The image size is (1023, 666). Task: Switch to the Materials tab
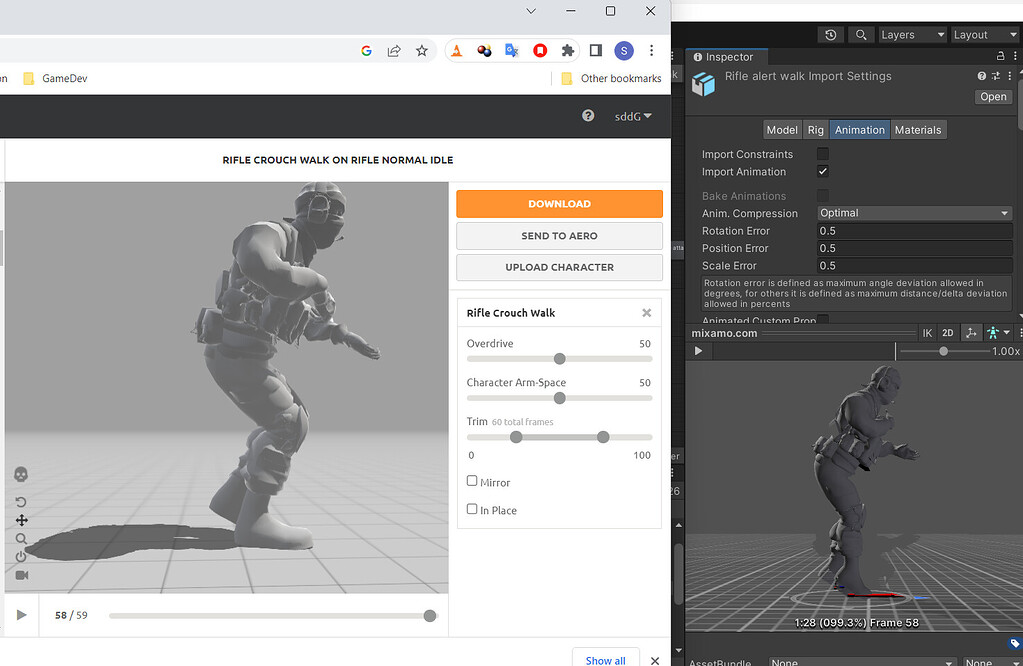pos(917,129)
